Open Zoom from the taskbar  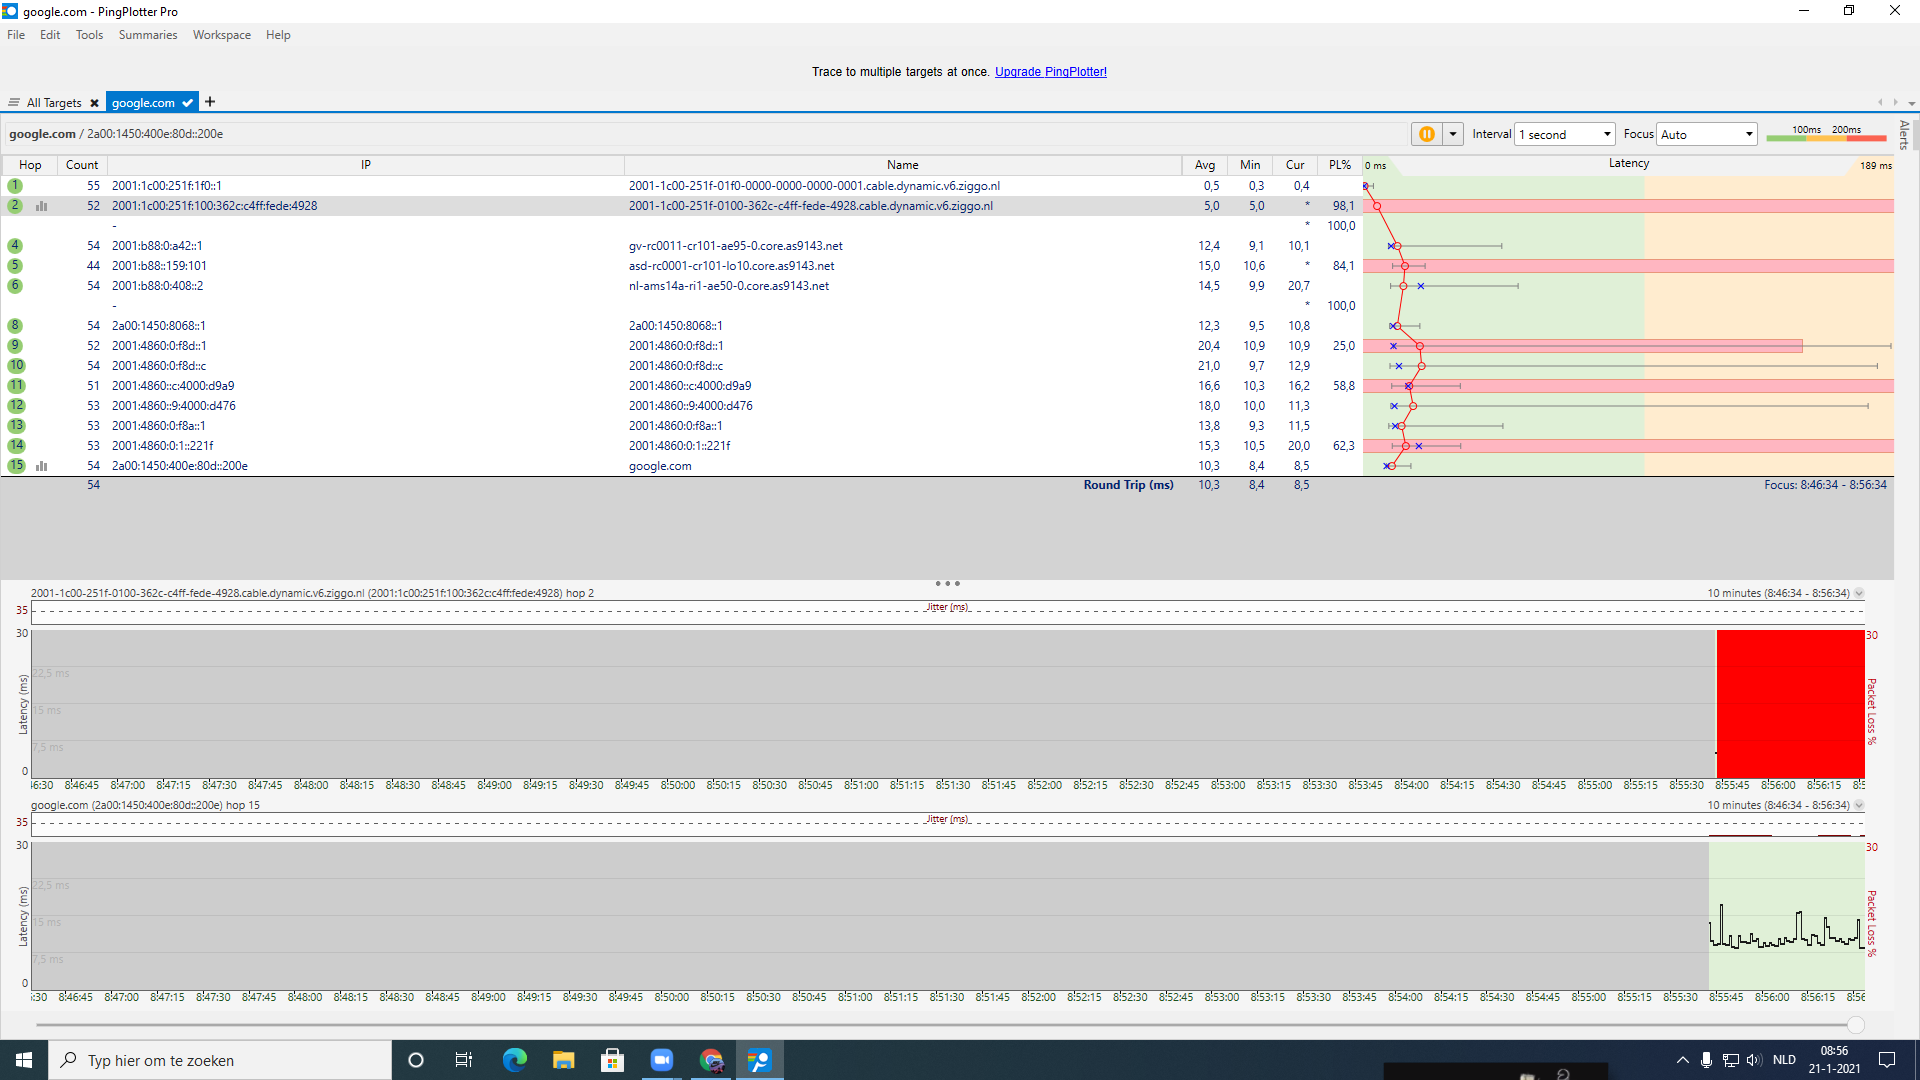[661, 1060]
